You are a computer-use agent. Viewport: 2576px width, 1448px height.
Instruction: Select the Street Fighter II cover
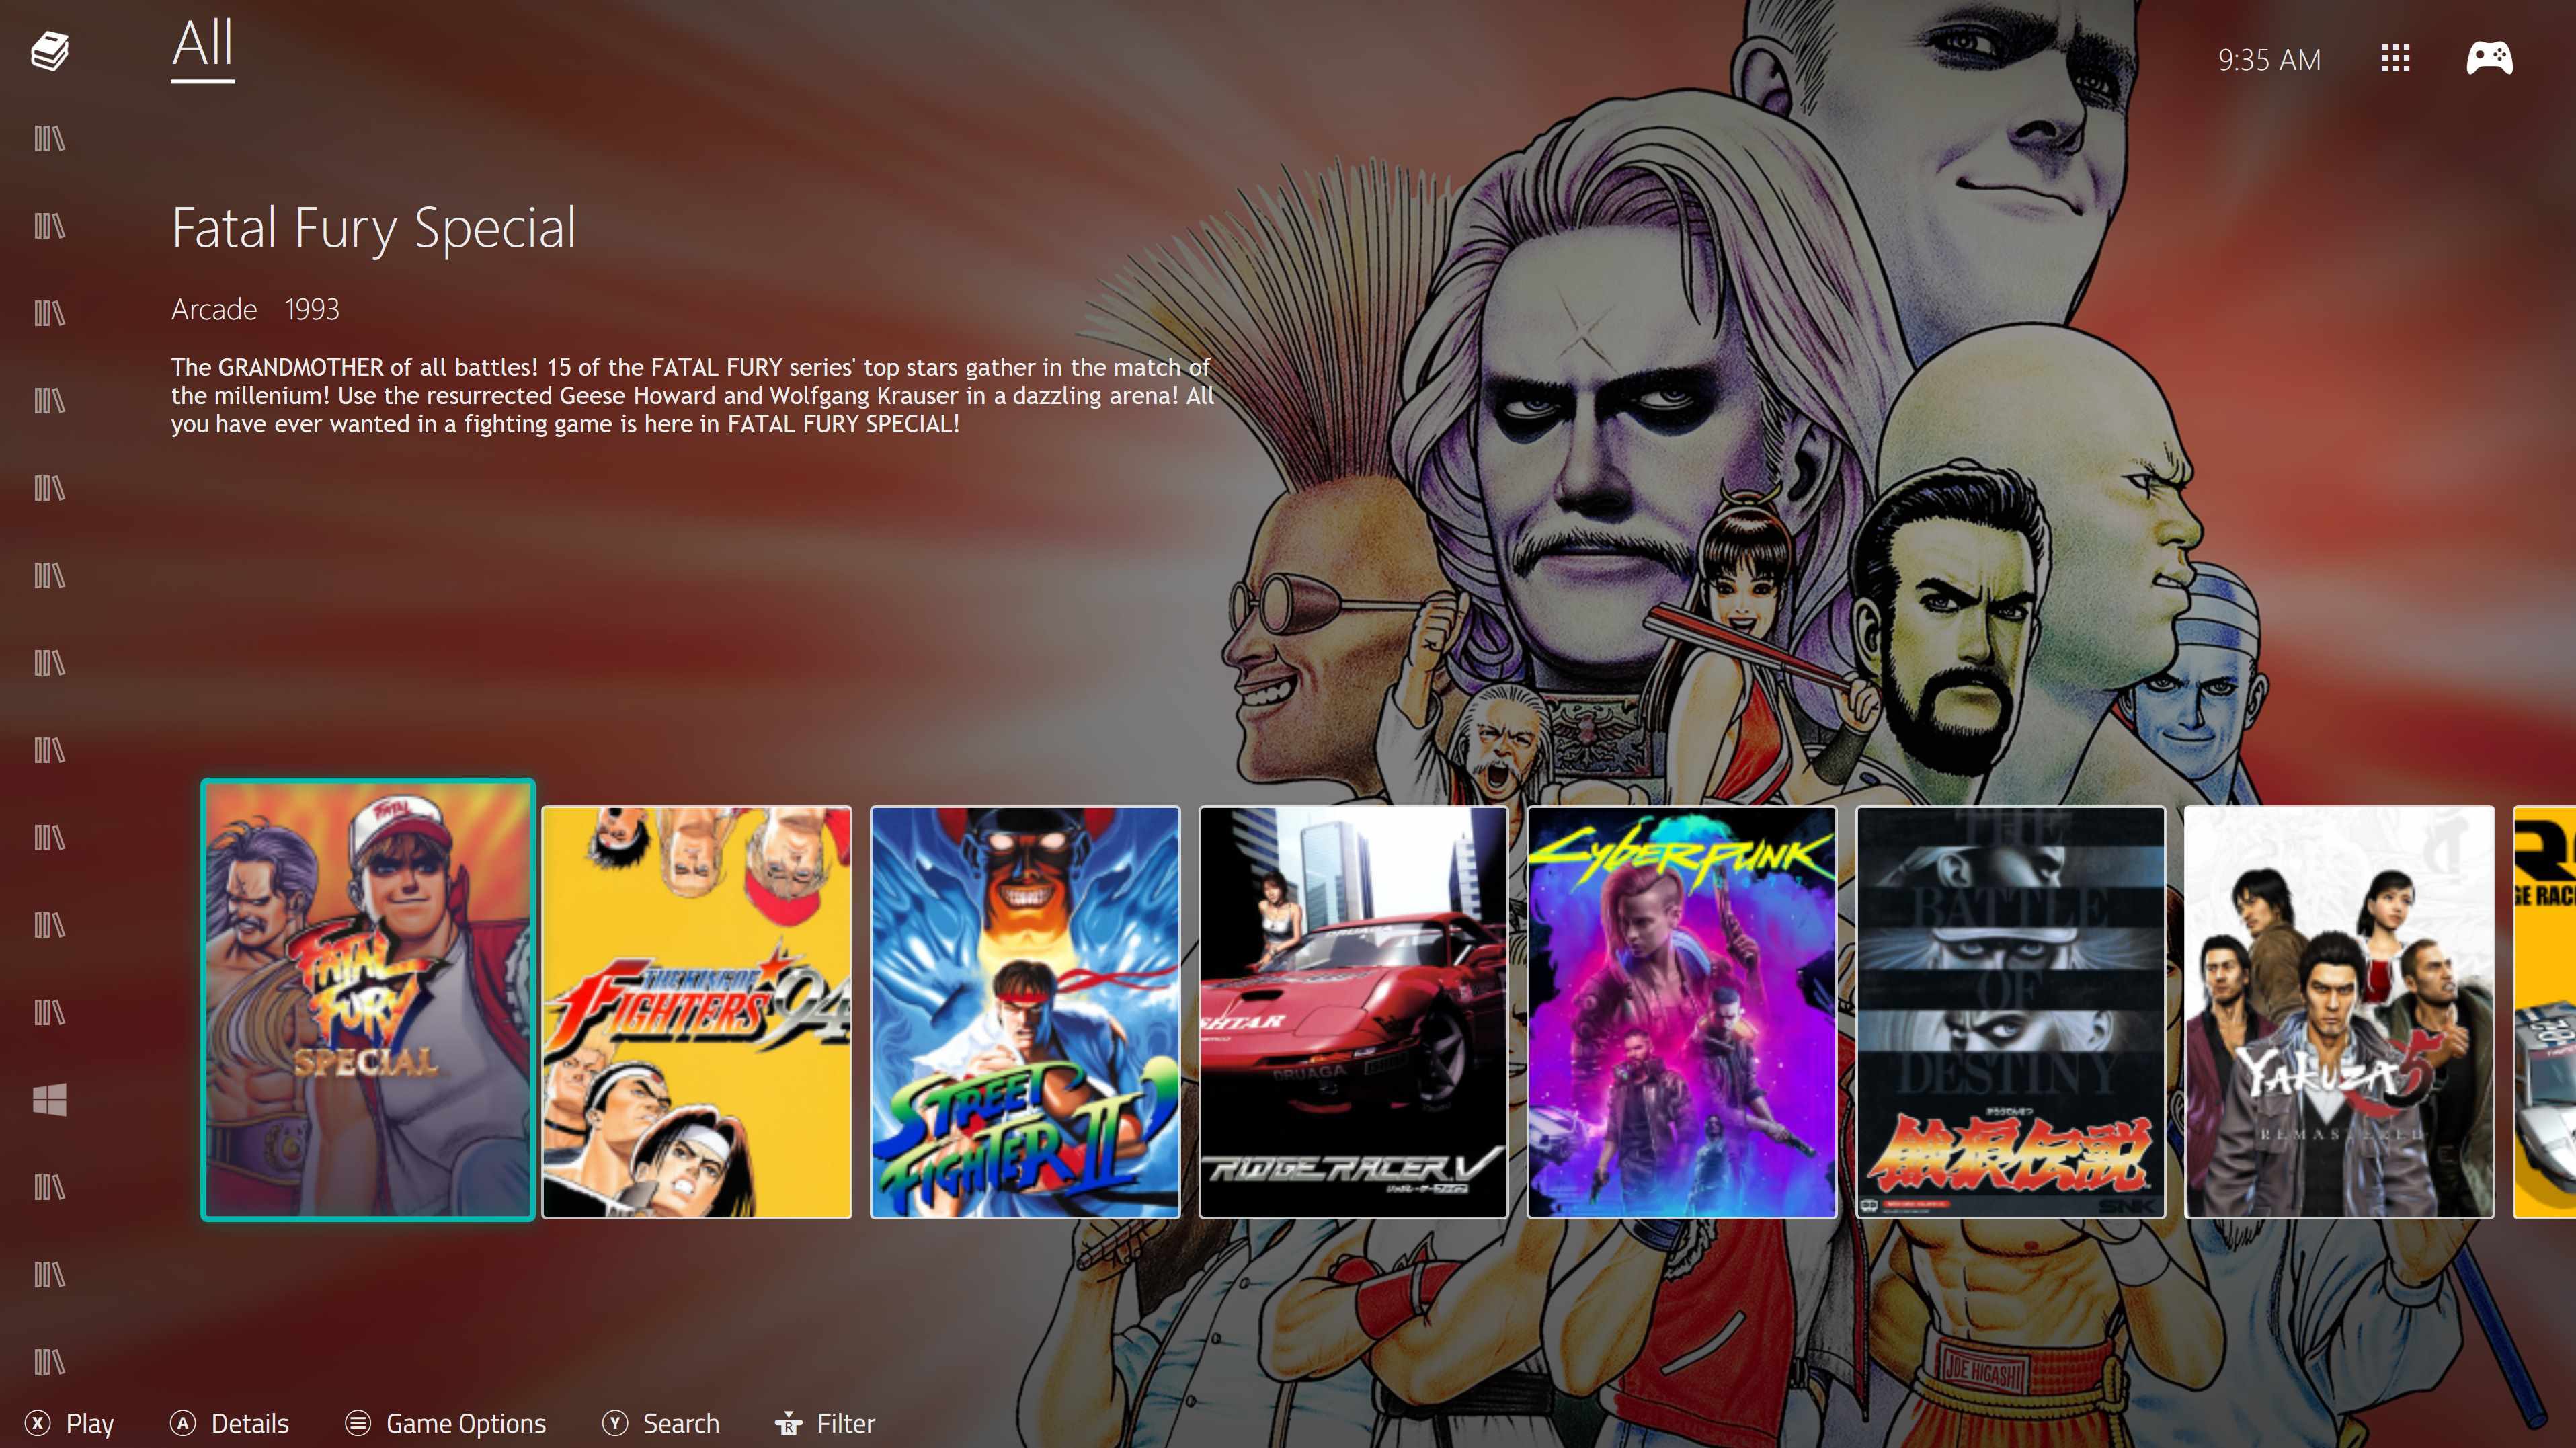coord(1025,1012)
